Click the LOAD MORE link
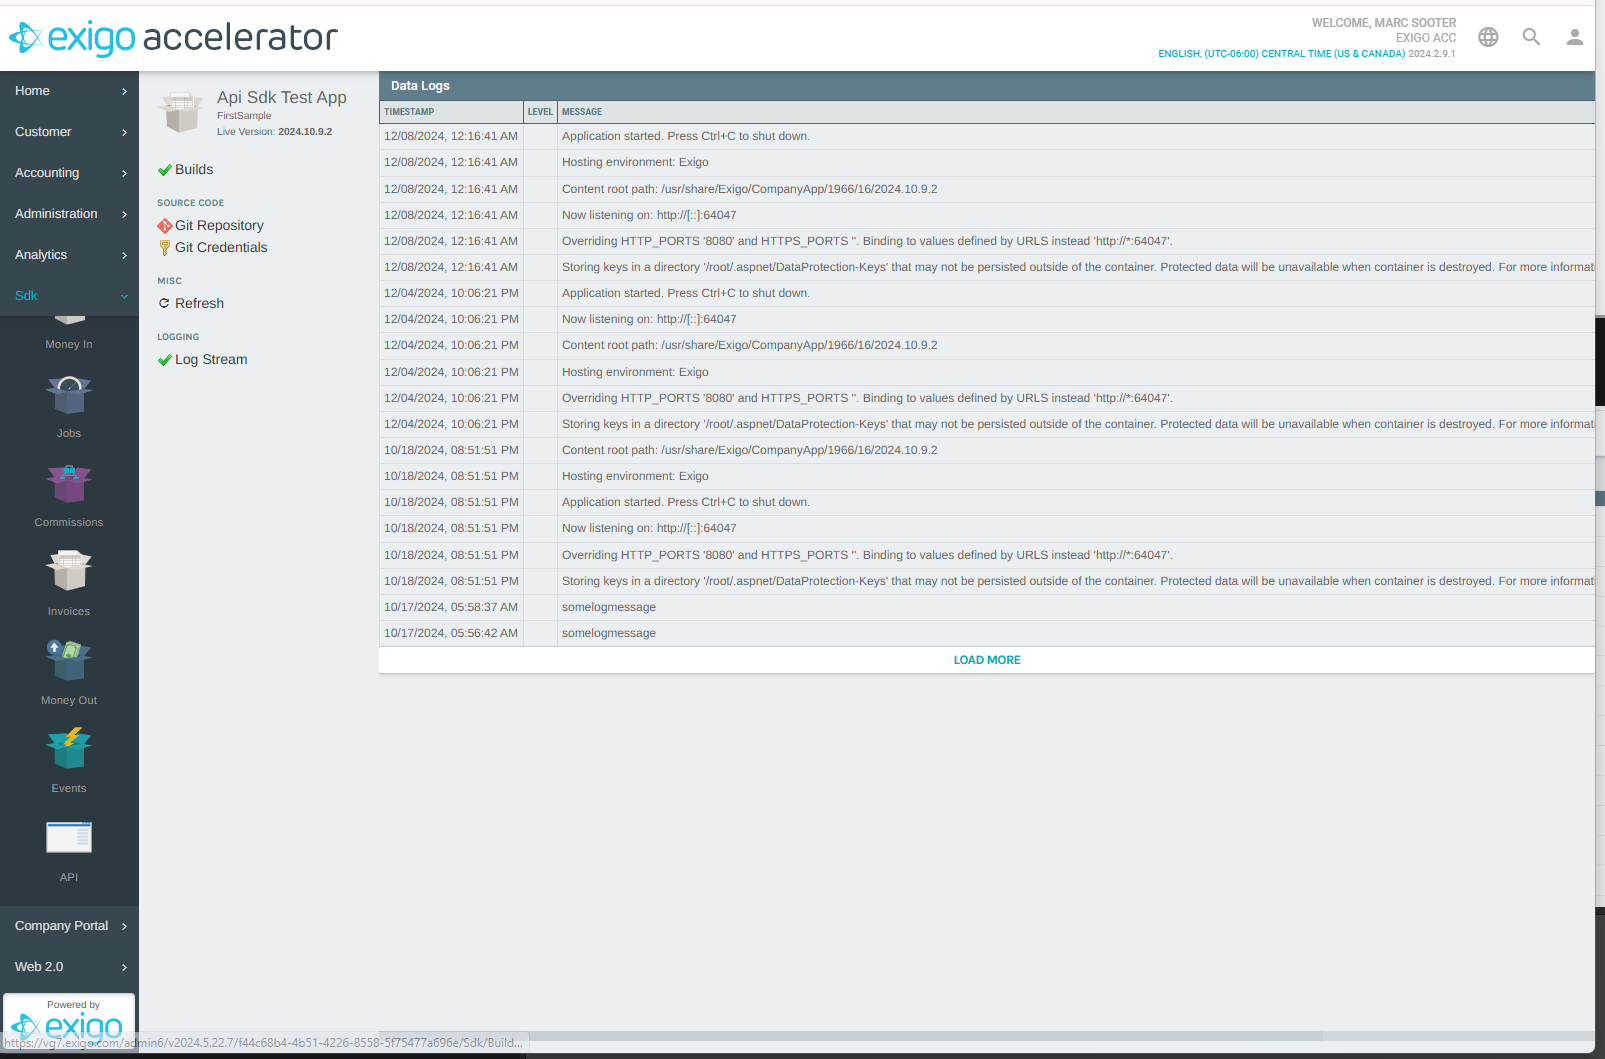The image size is (1605, 1059). (986, 660)
